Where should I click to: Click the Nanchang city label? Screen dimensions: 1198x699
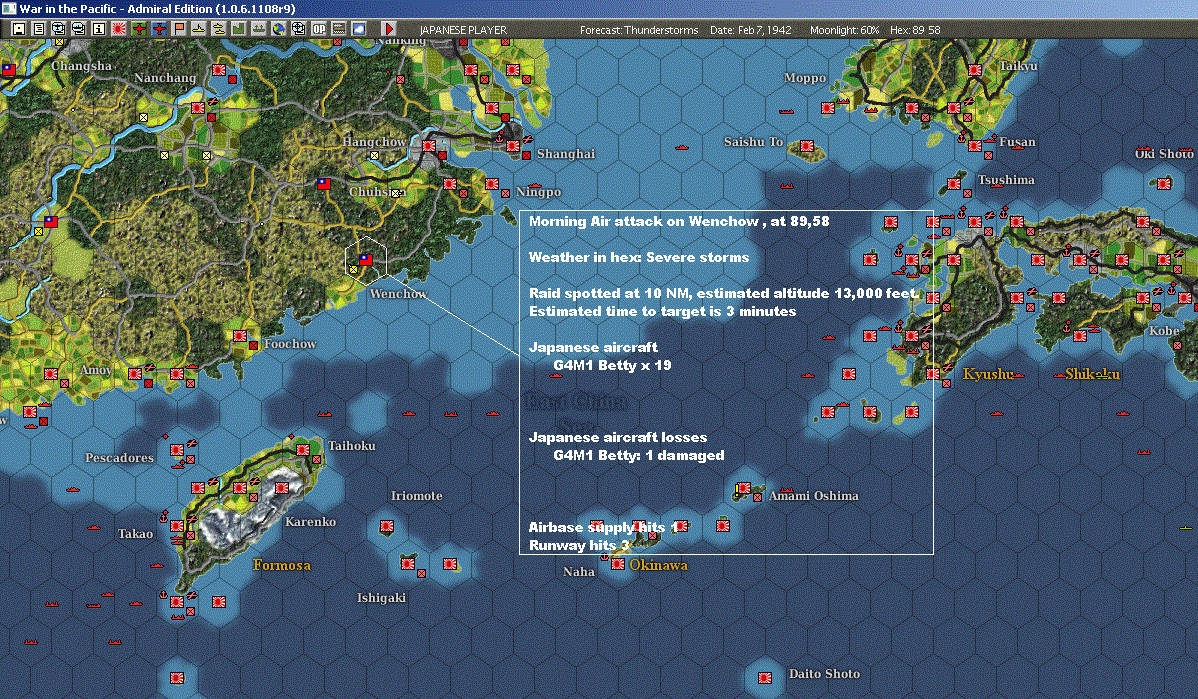point(165,78)
